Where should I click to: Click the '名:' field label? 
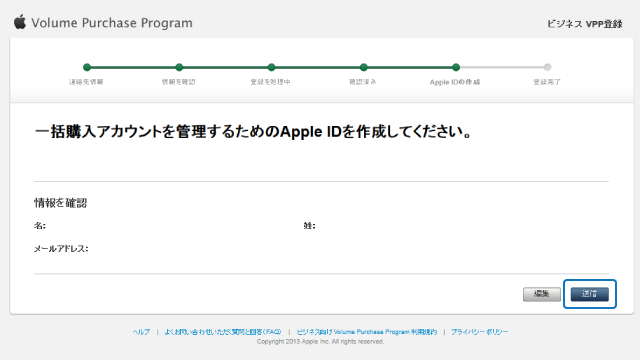[40, 226]
